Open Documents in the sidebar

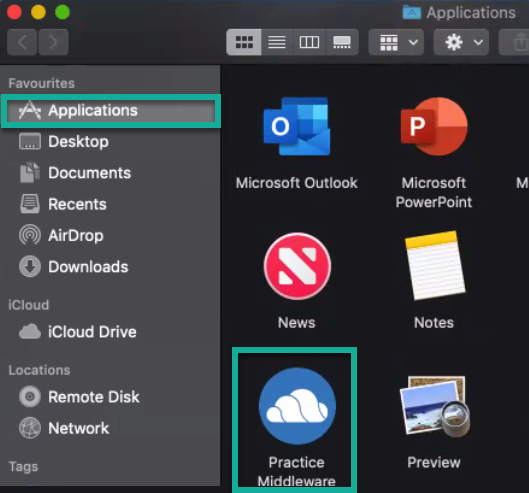coord(111,173)
